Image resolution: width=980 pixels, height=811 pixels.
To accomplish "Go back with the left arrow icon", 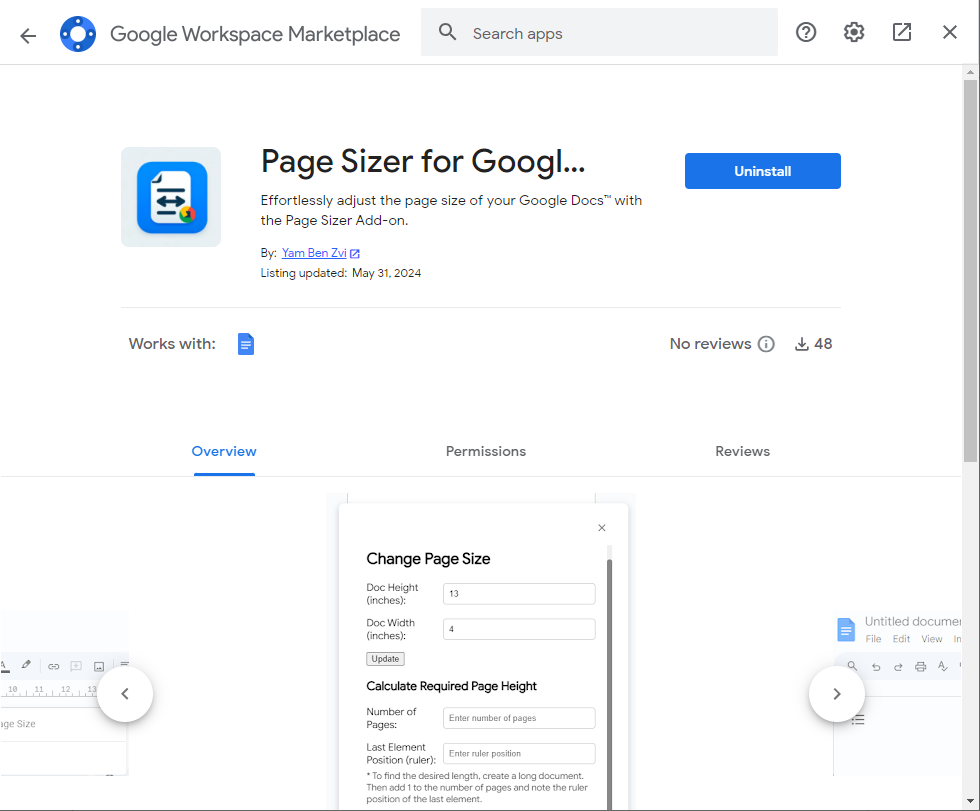I will point(28,35).
